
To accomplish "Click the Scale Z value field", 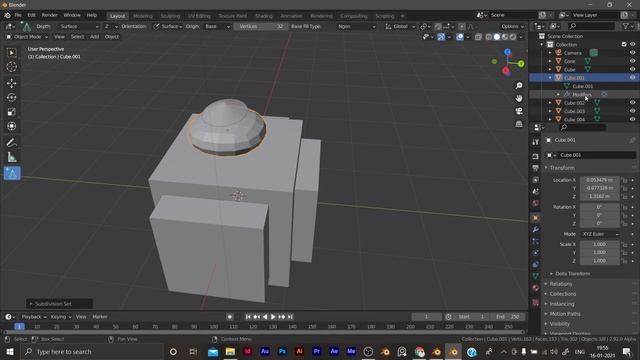I will (599, 260).
